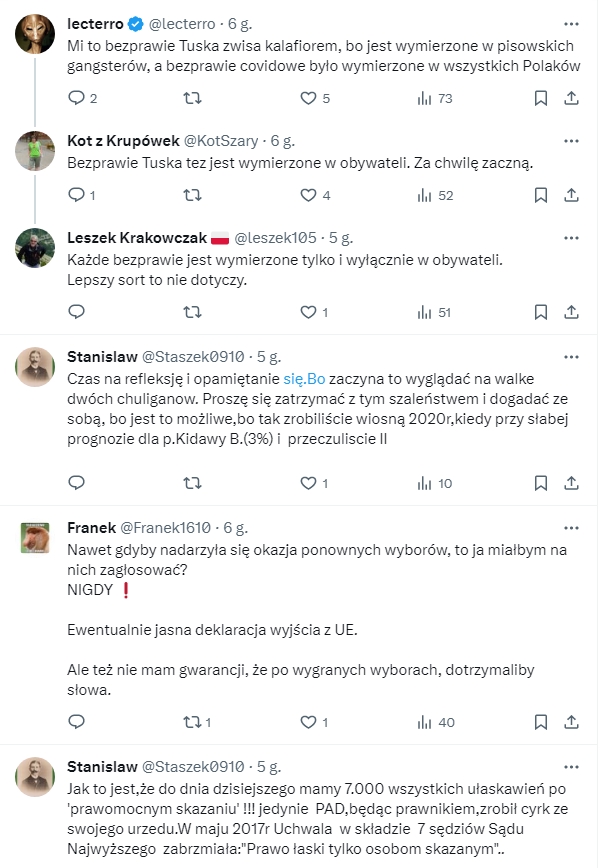Screen dimensions: 603x868
Task: Share Franek's tweet via share icon
Action: pos(571,722)
